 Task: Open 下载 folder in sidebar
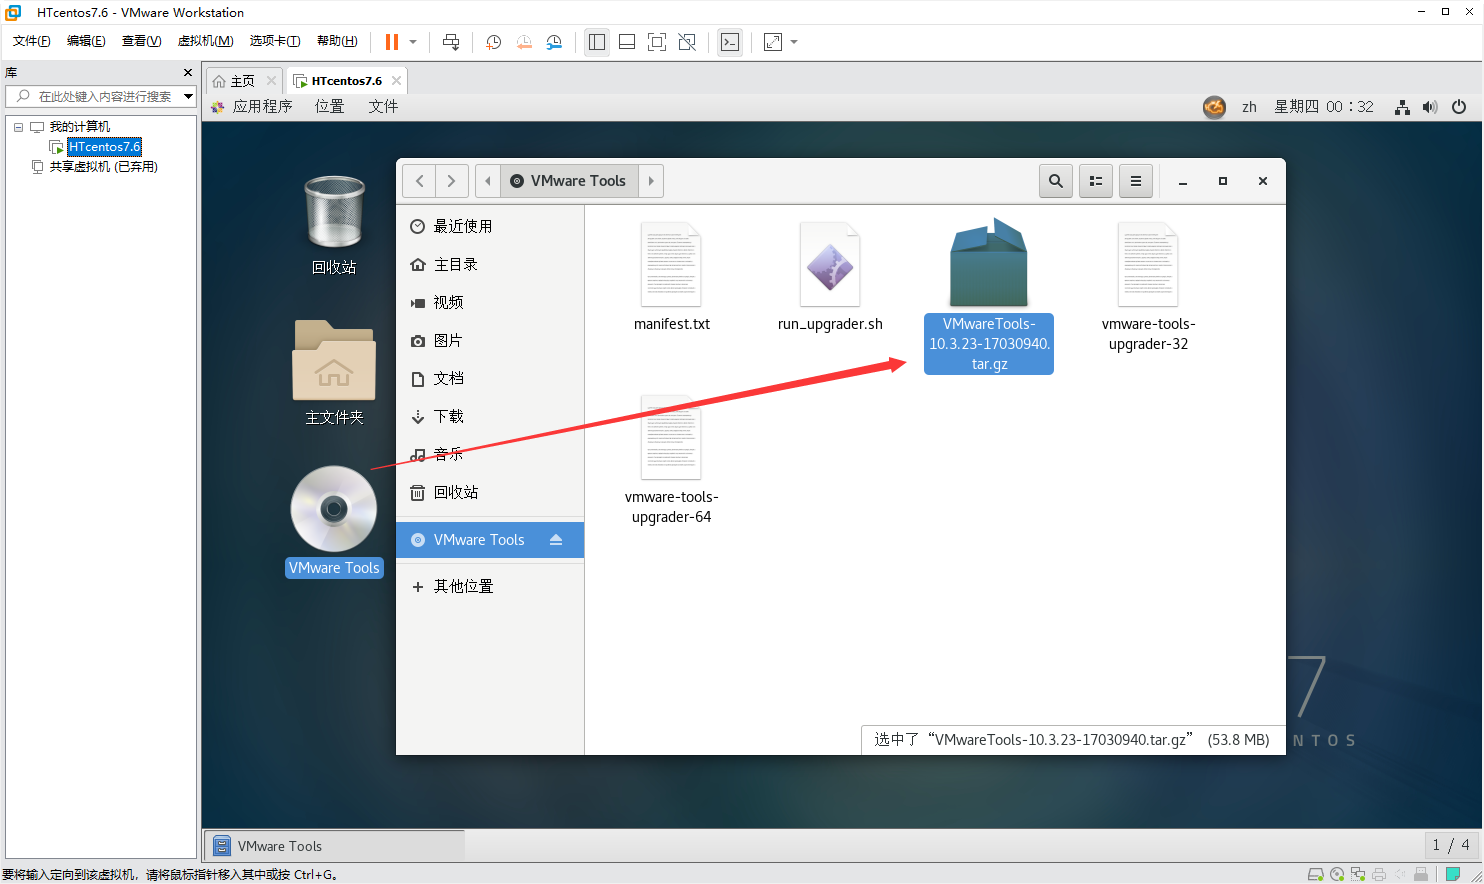[490, 417]
